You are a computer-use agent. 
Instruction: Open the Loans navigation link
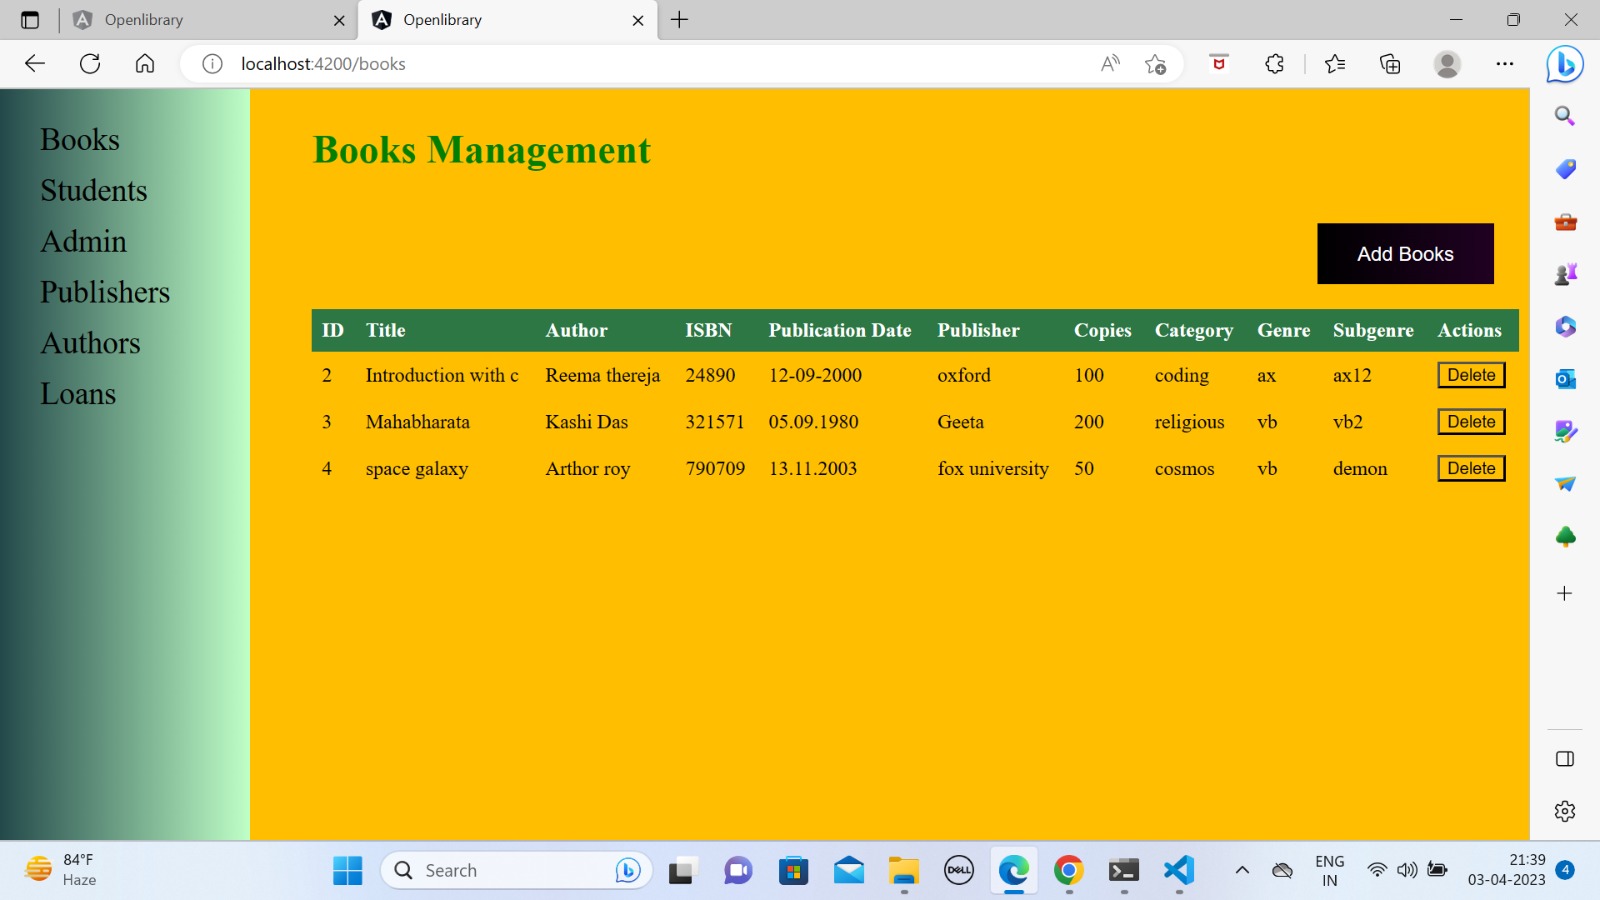coord(77,393)
